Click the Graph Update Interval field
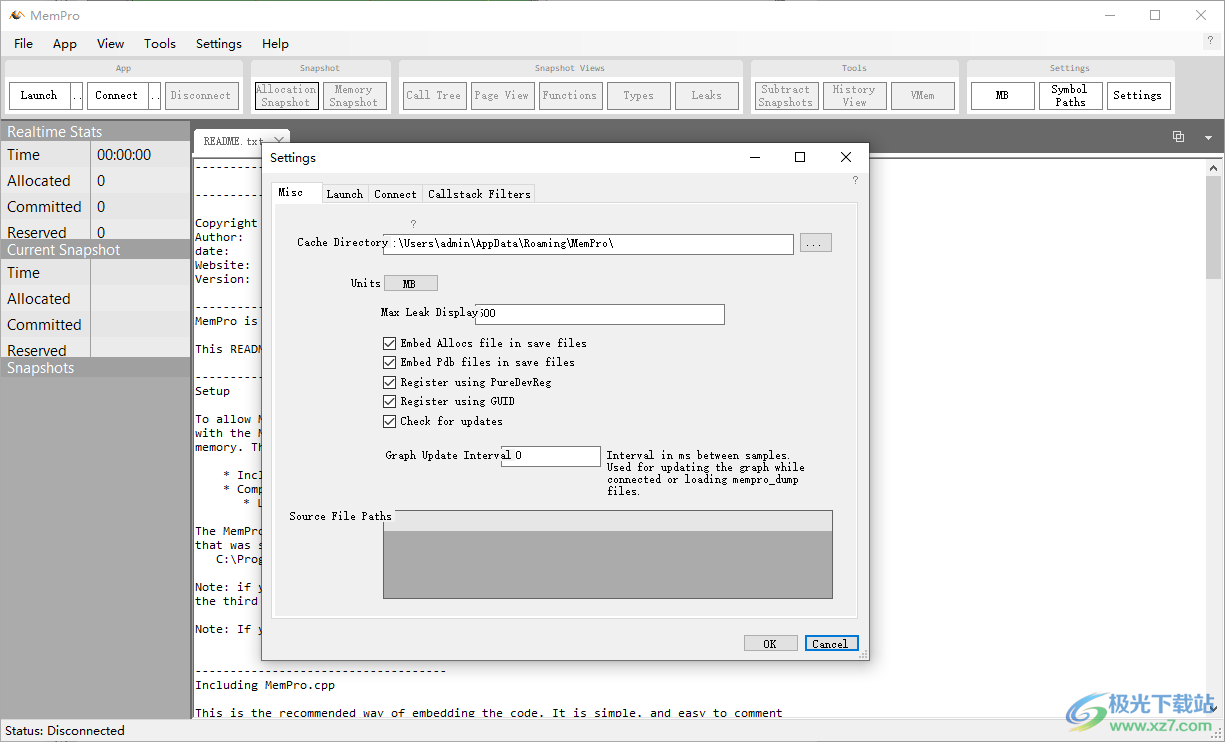 553,456
